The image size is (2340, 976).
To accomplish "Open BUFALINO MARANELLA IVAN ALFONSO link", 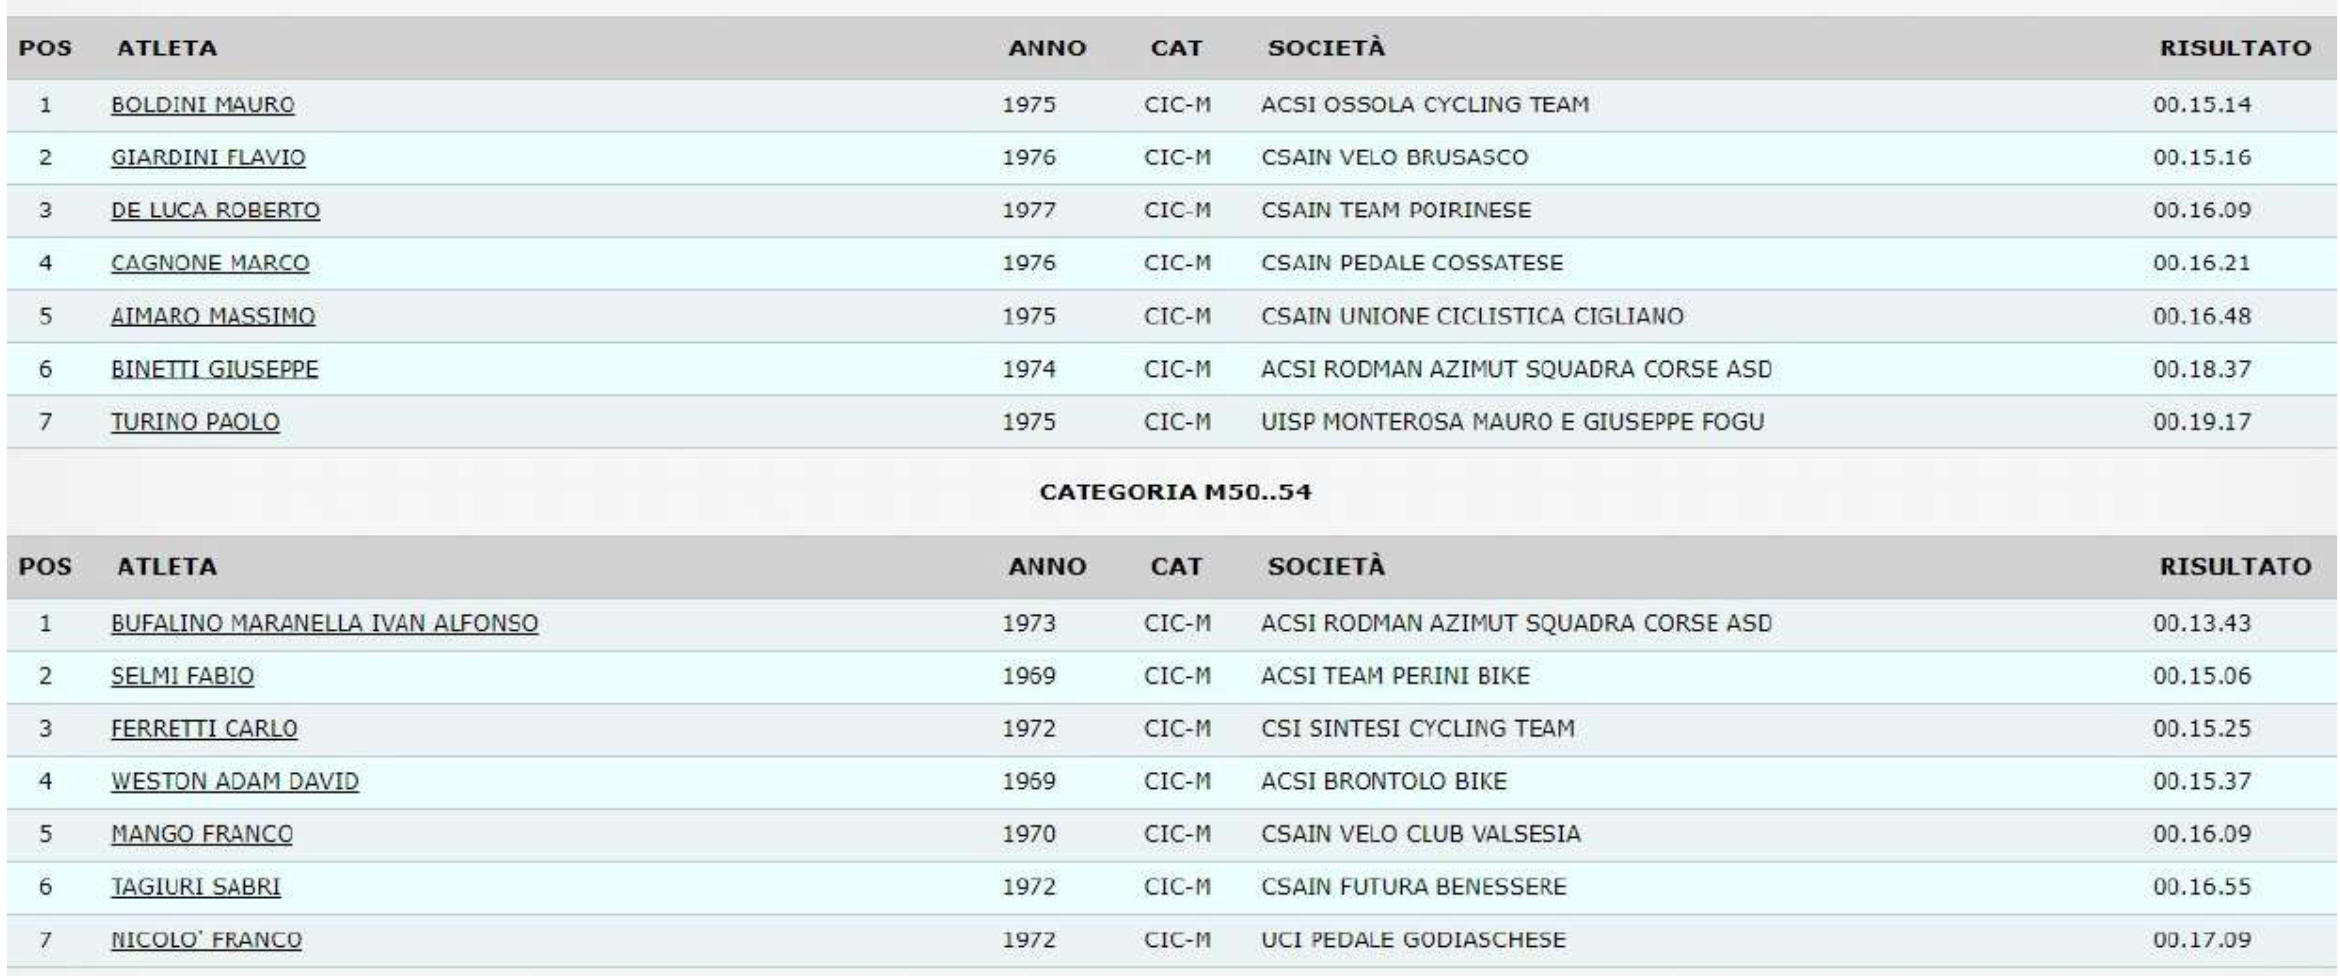I will (324, 624).
